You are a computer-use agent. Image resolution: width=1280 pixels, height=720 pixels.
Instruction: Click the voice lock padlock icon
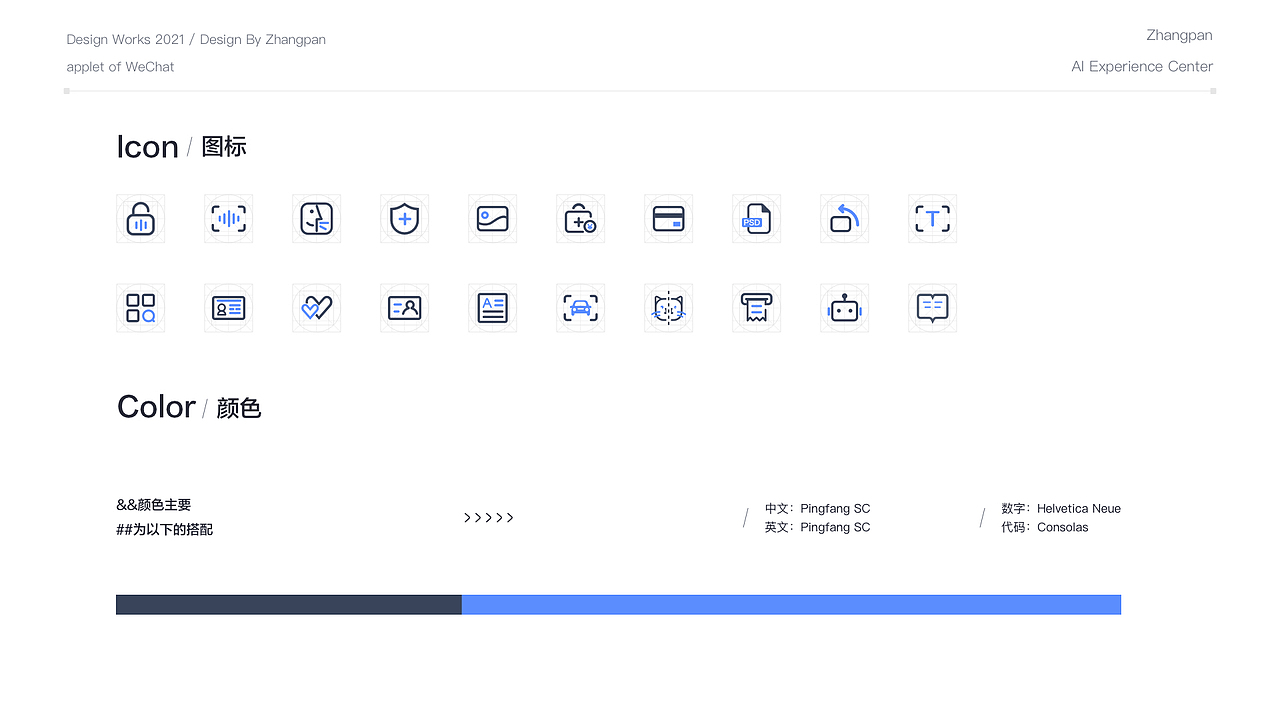pos(140,218)
